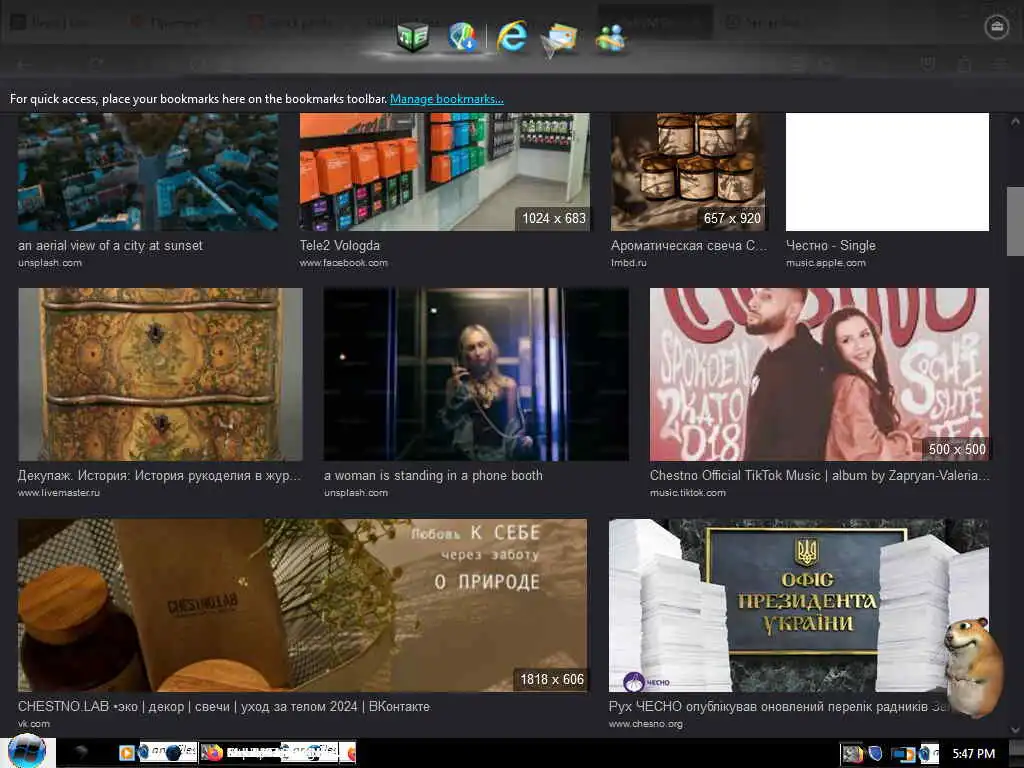The image size is (1024, 768).
Task: Launch Internet Explorer from the dock
Action: (511, 37)
